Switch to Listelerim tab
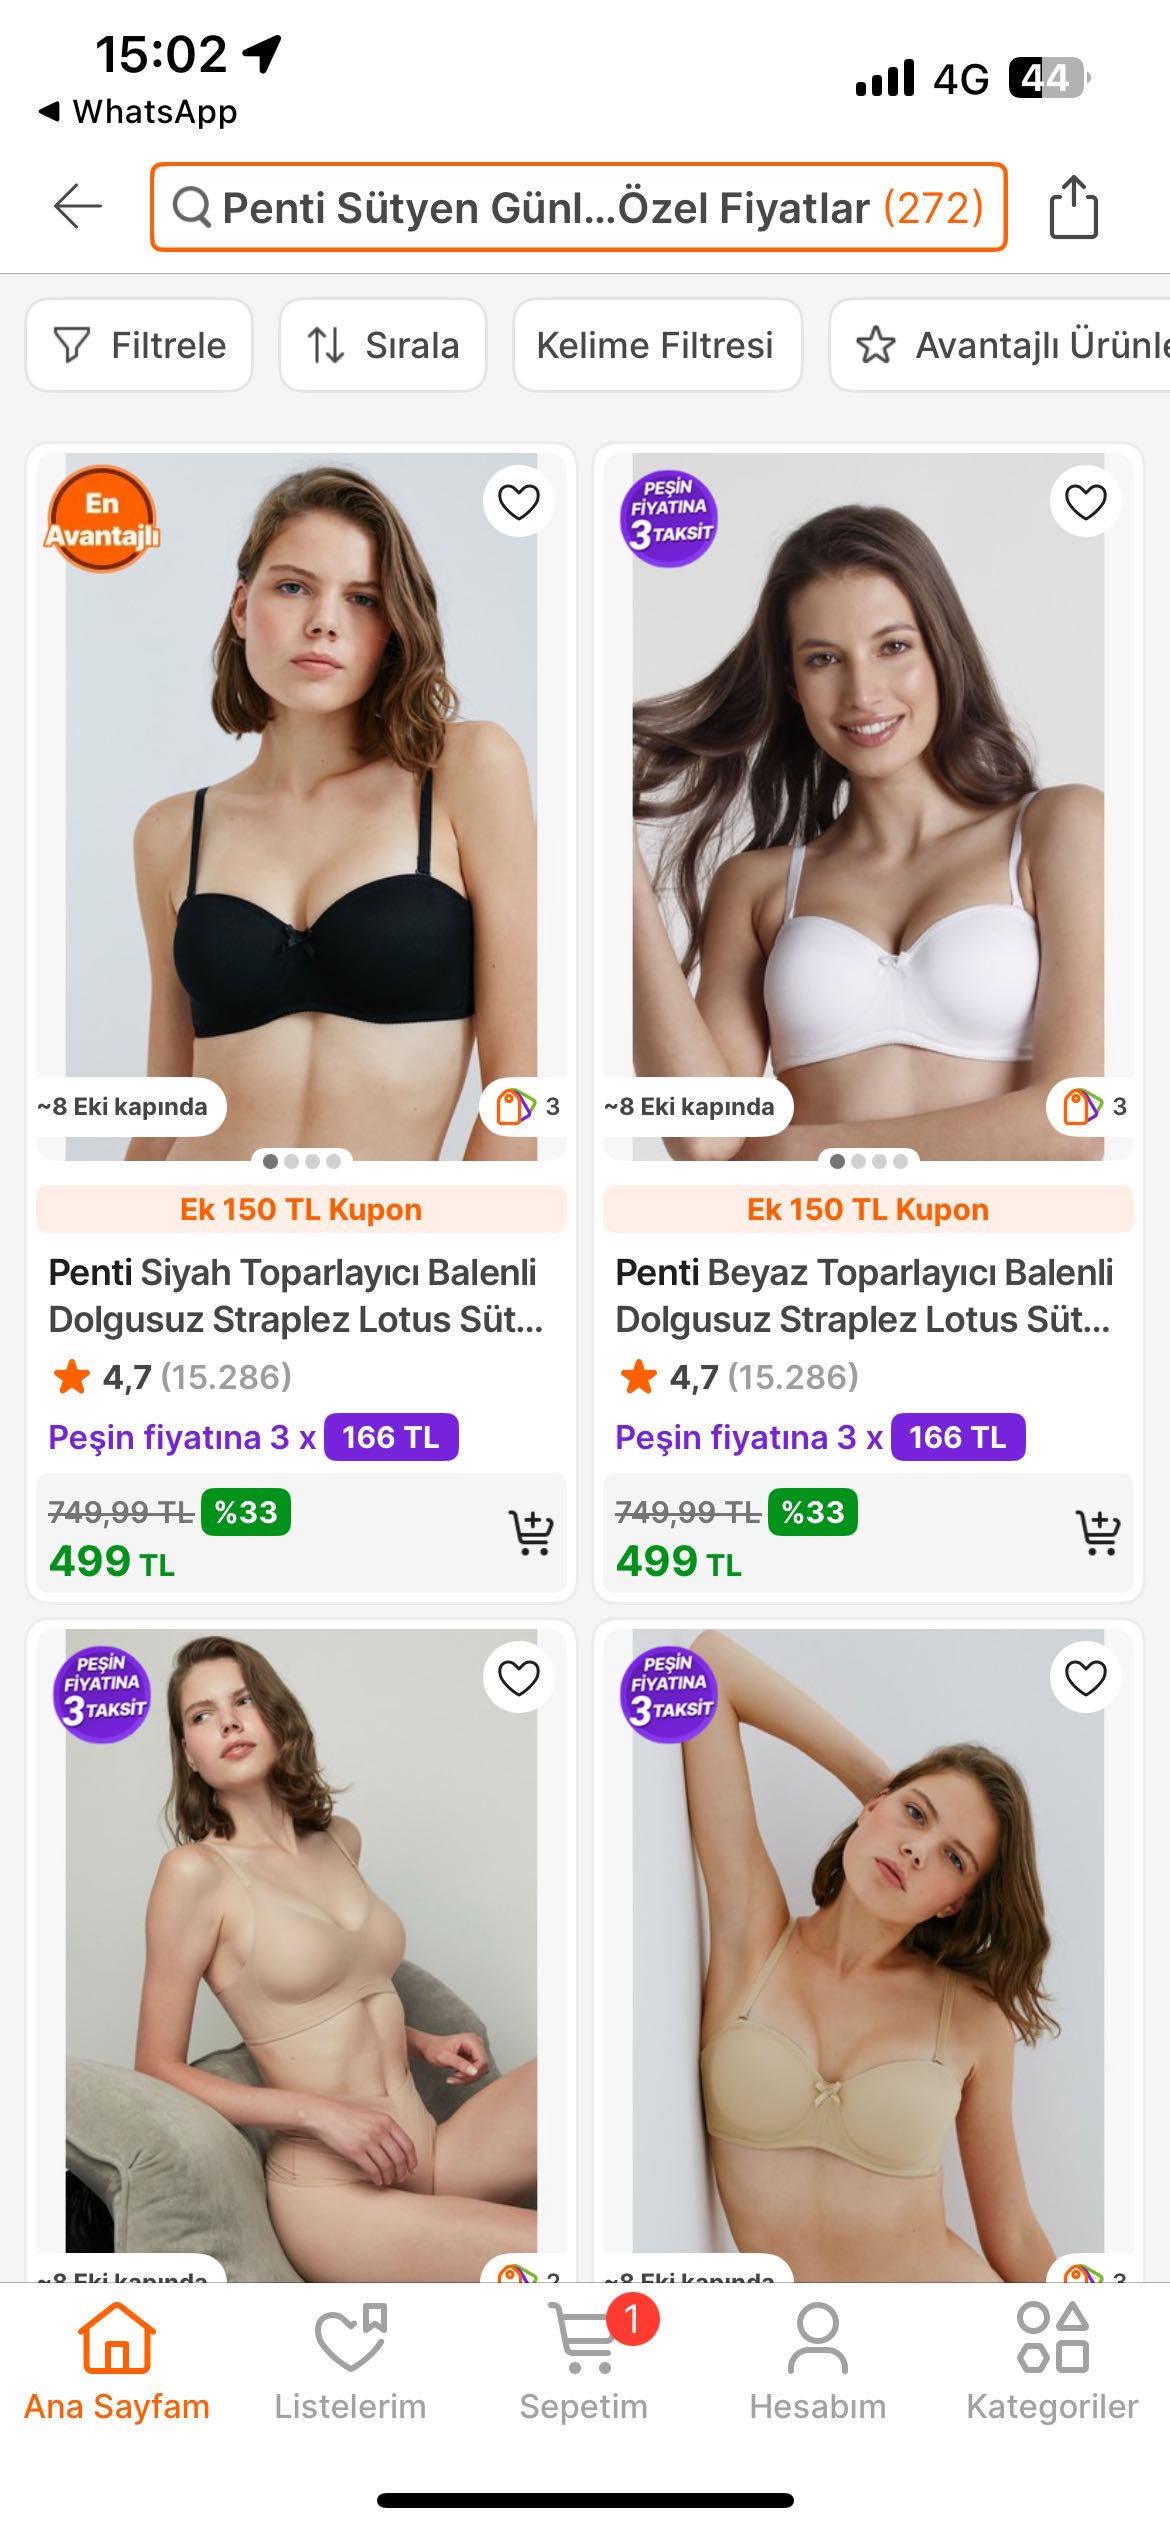1170x2532 pixels. pos(350,2362)
